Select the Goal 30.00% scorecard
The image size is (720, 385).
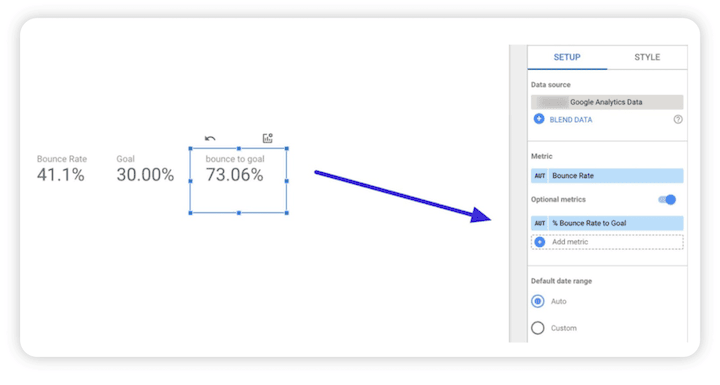(145, 169)
